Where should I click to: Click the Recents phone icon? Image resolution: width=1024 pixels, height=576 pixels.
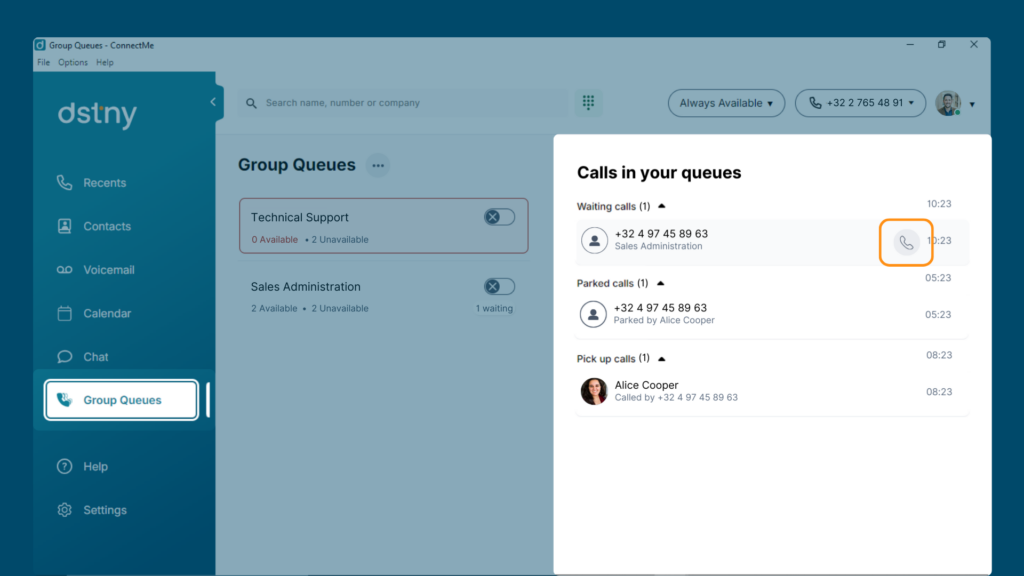tap(64, 183)
